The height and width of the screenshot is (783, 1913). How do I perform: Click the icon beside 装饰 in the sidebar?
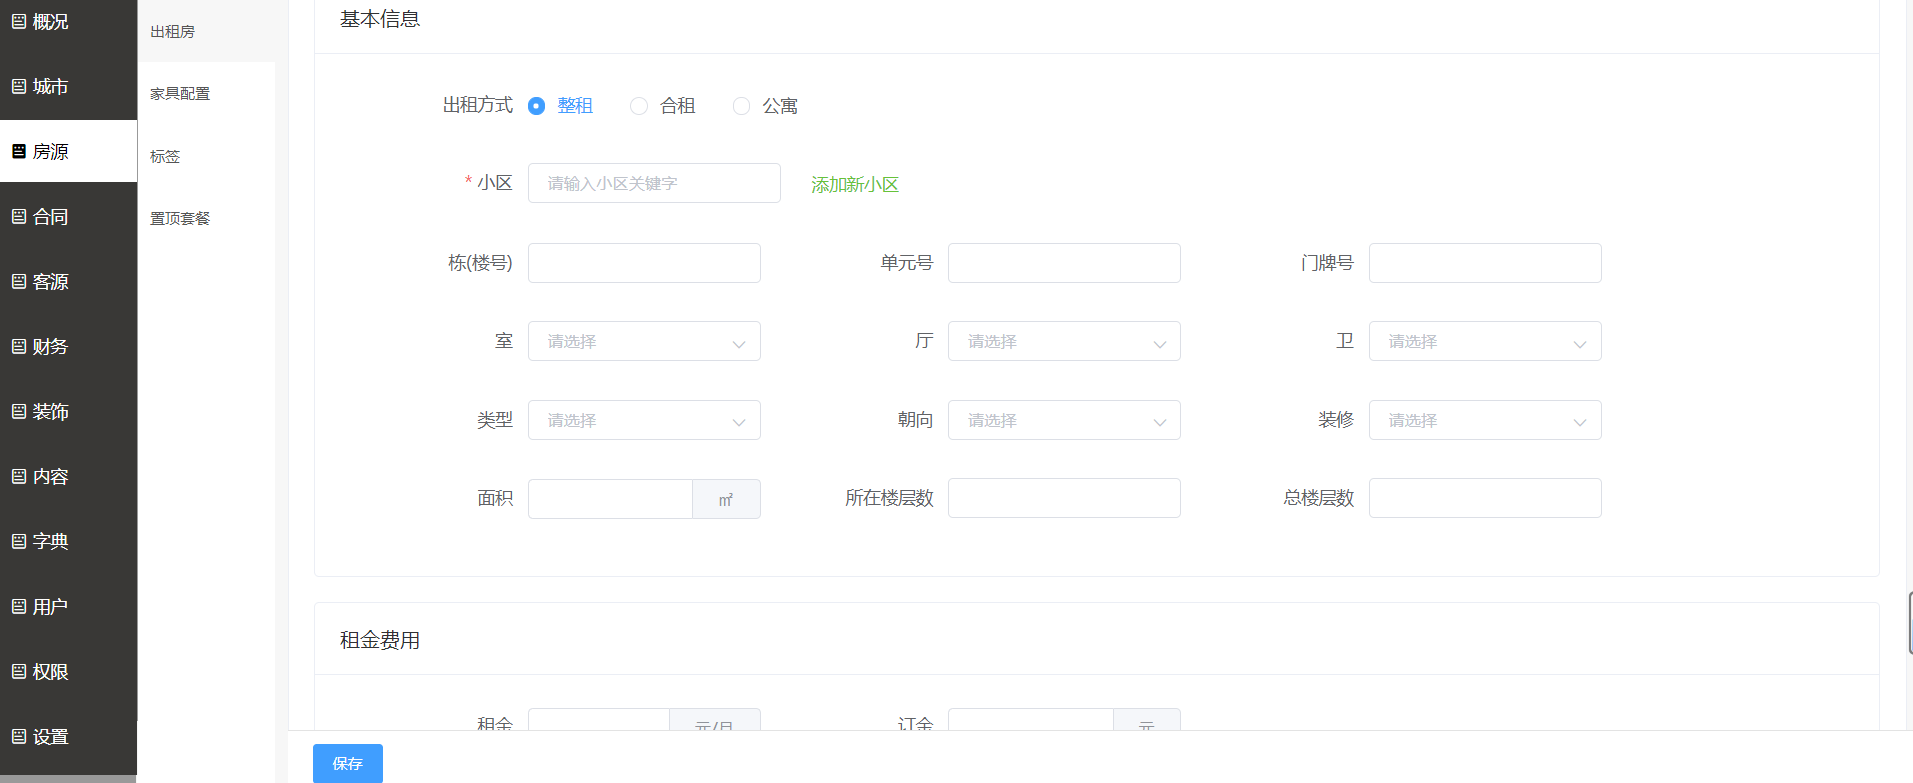click(x=19, y=411)
